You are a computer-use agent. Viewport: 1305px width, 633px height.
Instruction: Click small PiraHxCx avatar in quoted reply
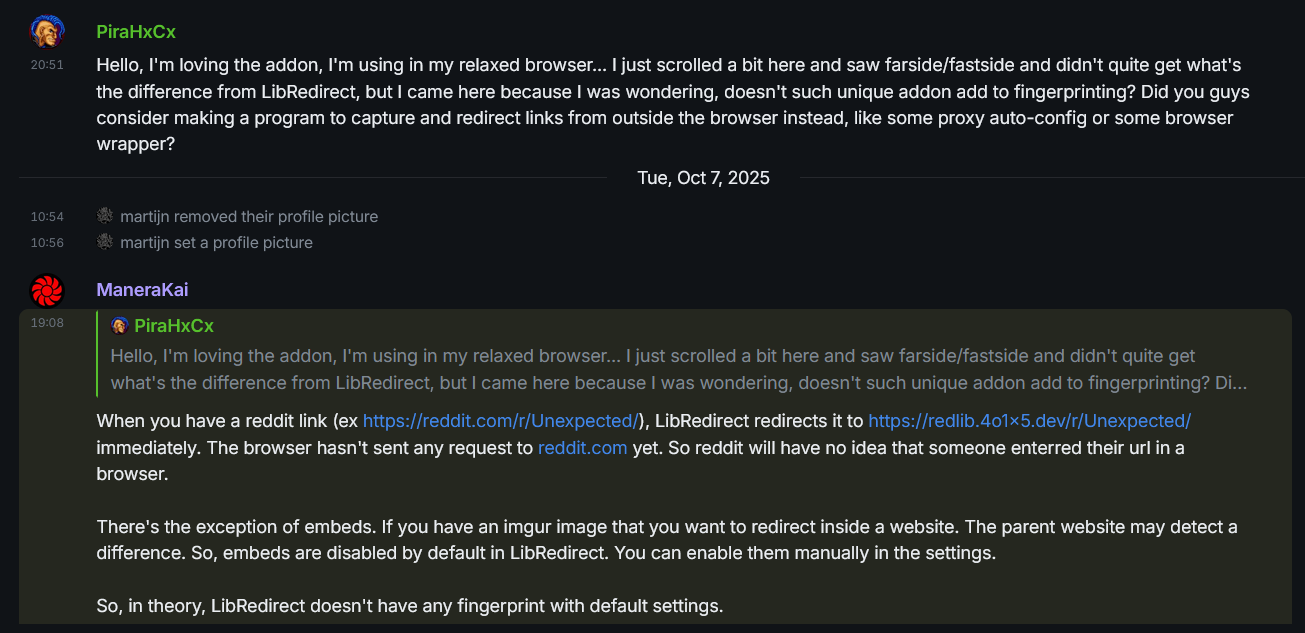point(119,326)
